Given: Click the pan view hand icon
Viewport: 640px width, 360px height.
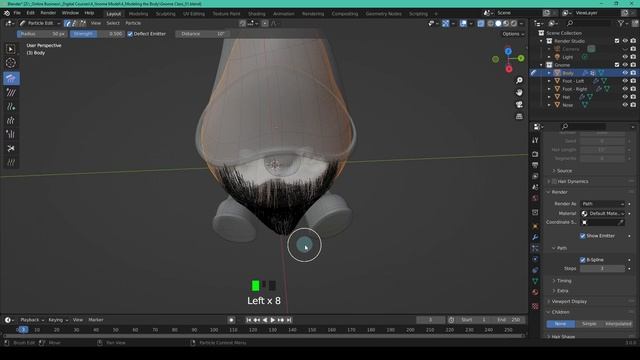Looking at the screenshot, I should point(519,93).
